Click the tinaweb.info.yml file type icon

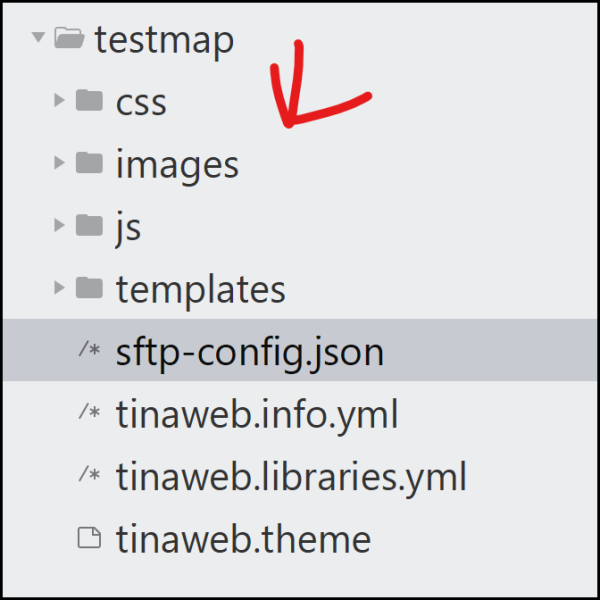[89, 413]
